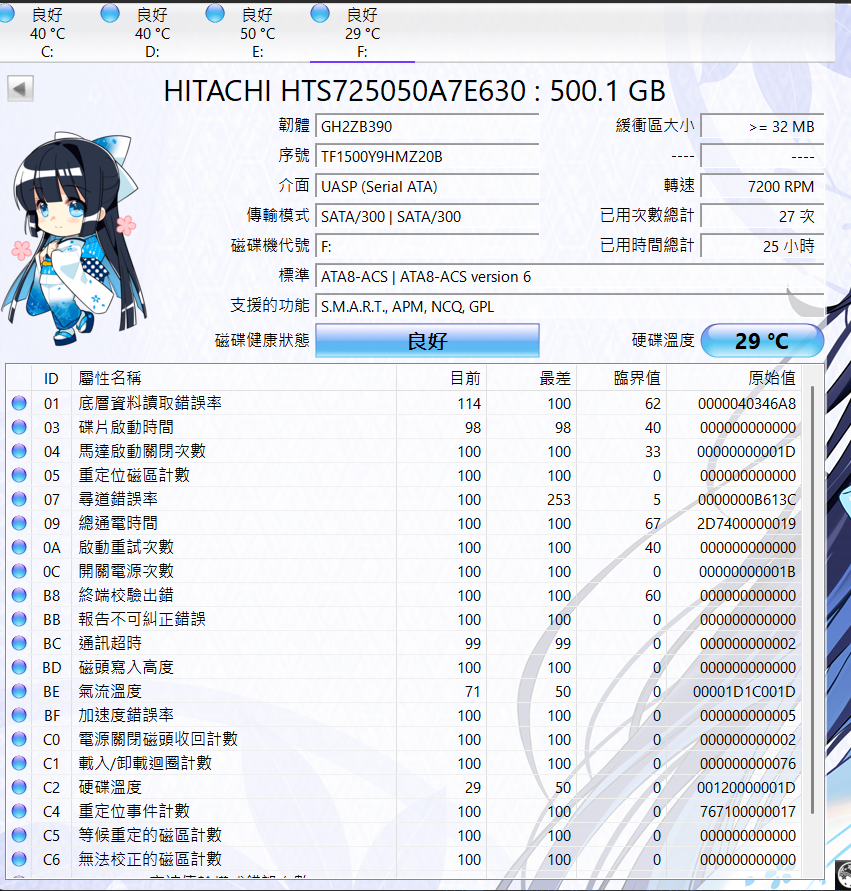Go to previous disk with left arrow

point(20,89)
